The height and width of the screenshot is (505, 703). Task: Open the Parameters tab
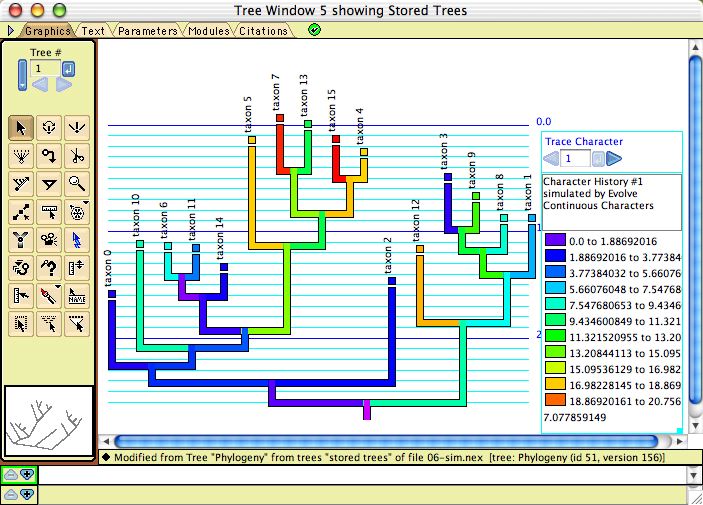pyautogui.click(x=147, y=31)
